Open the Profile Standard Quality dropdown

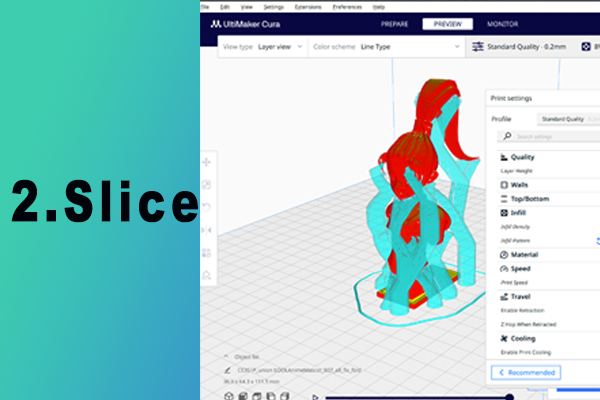pyautogui.click(x=567, y=118)
